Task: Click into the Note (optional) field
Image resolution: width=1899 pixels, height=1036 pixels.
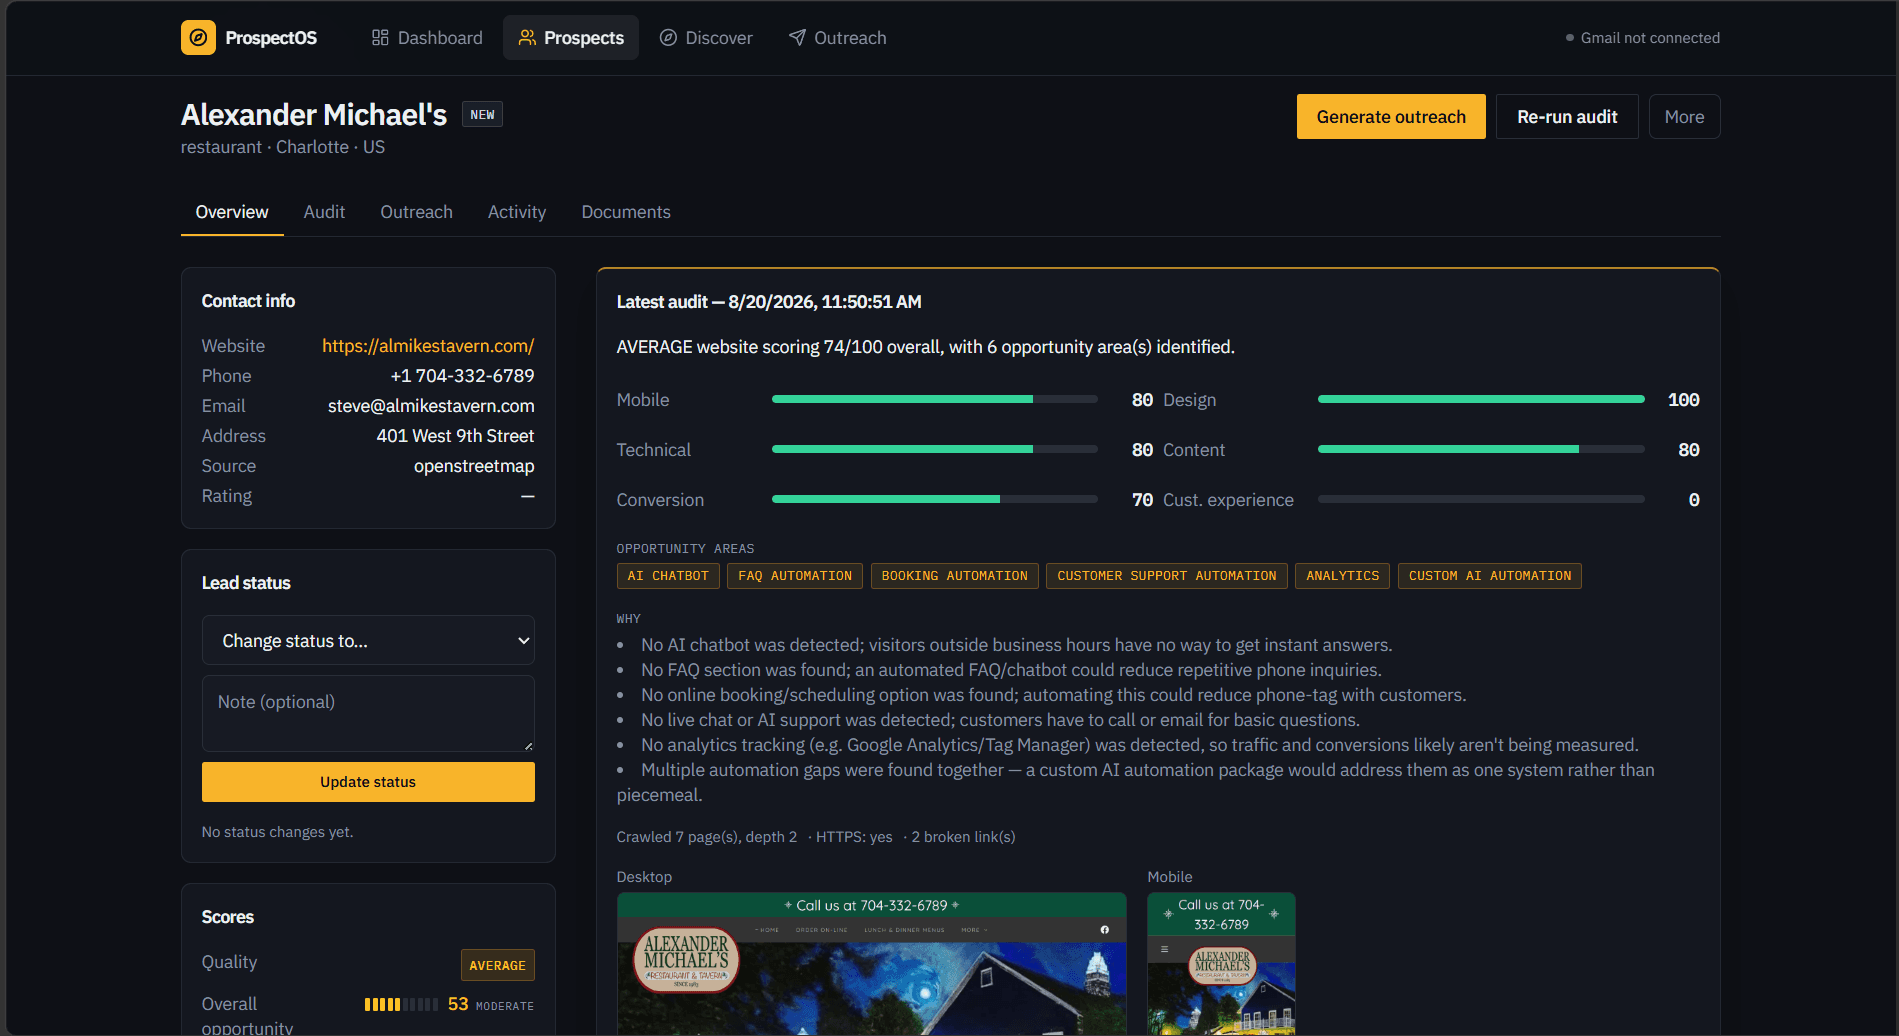Action: [368, 713]
